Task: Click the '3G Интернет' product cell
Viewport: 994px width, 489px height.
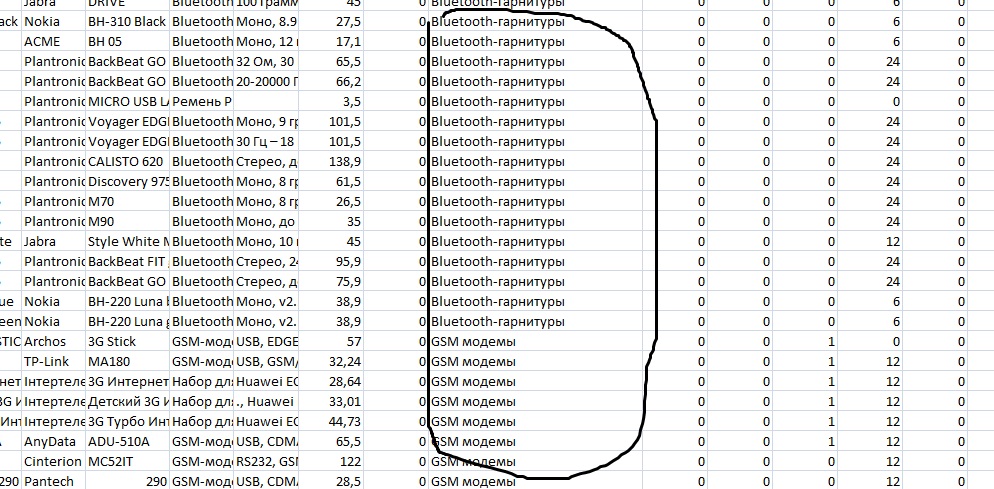Action: pos(127,382)
